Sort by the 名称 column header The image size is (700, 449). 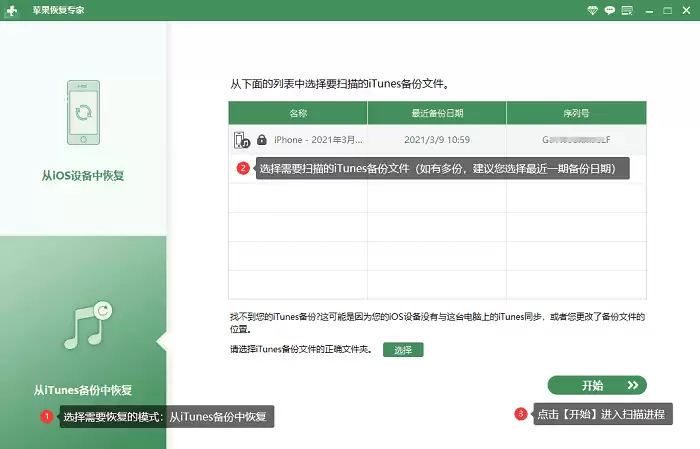point(298,113)
